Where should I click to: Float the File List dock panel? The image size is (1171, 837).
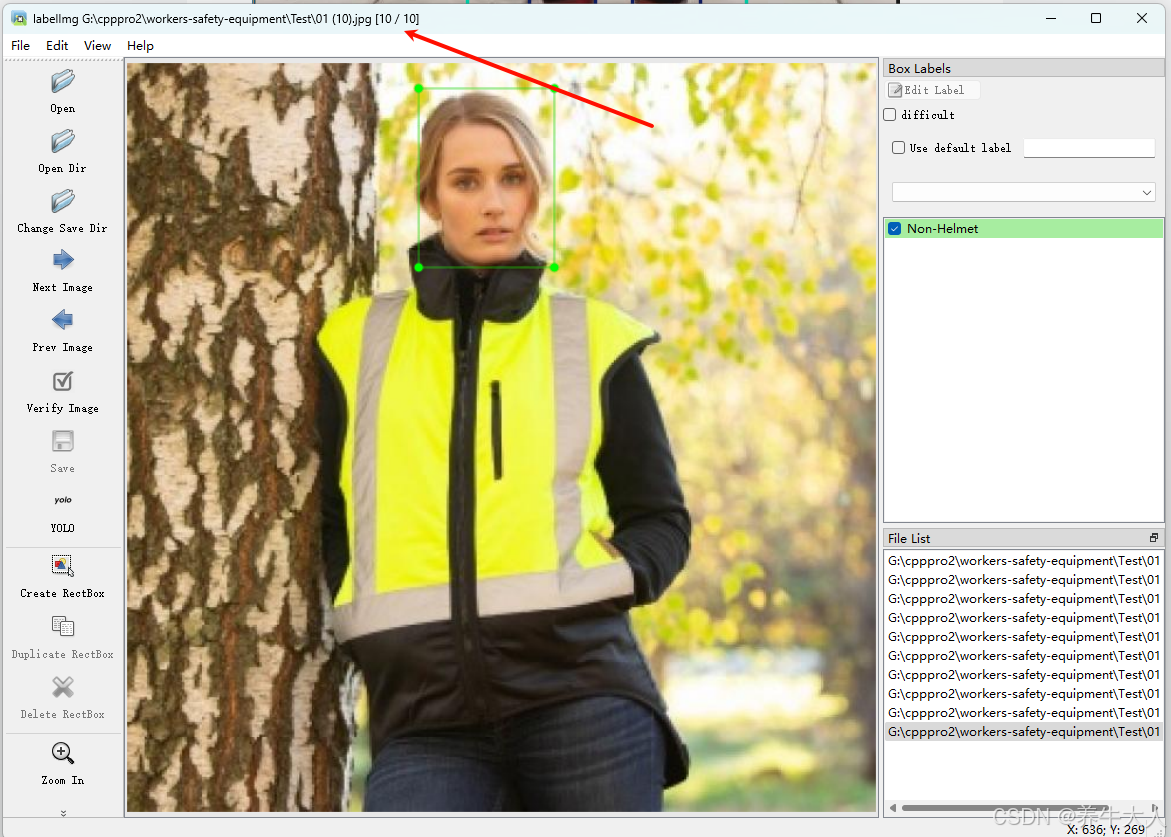coord(1154,538)
